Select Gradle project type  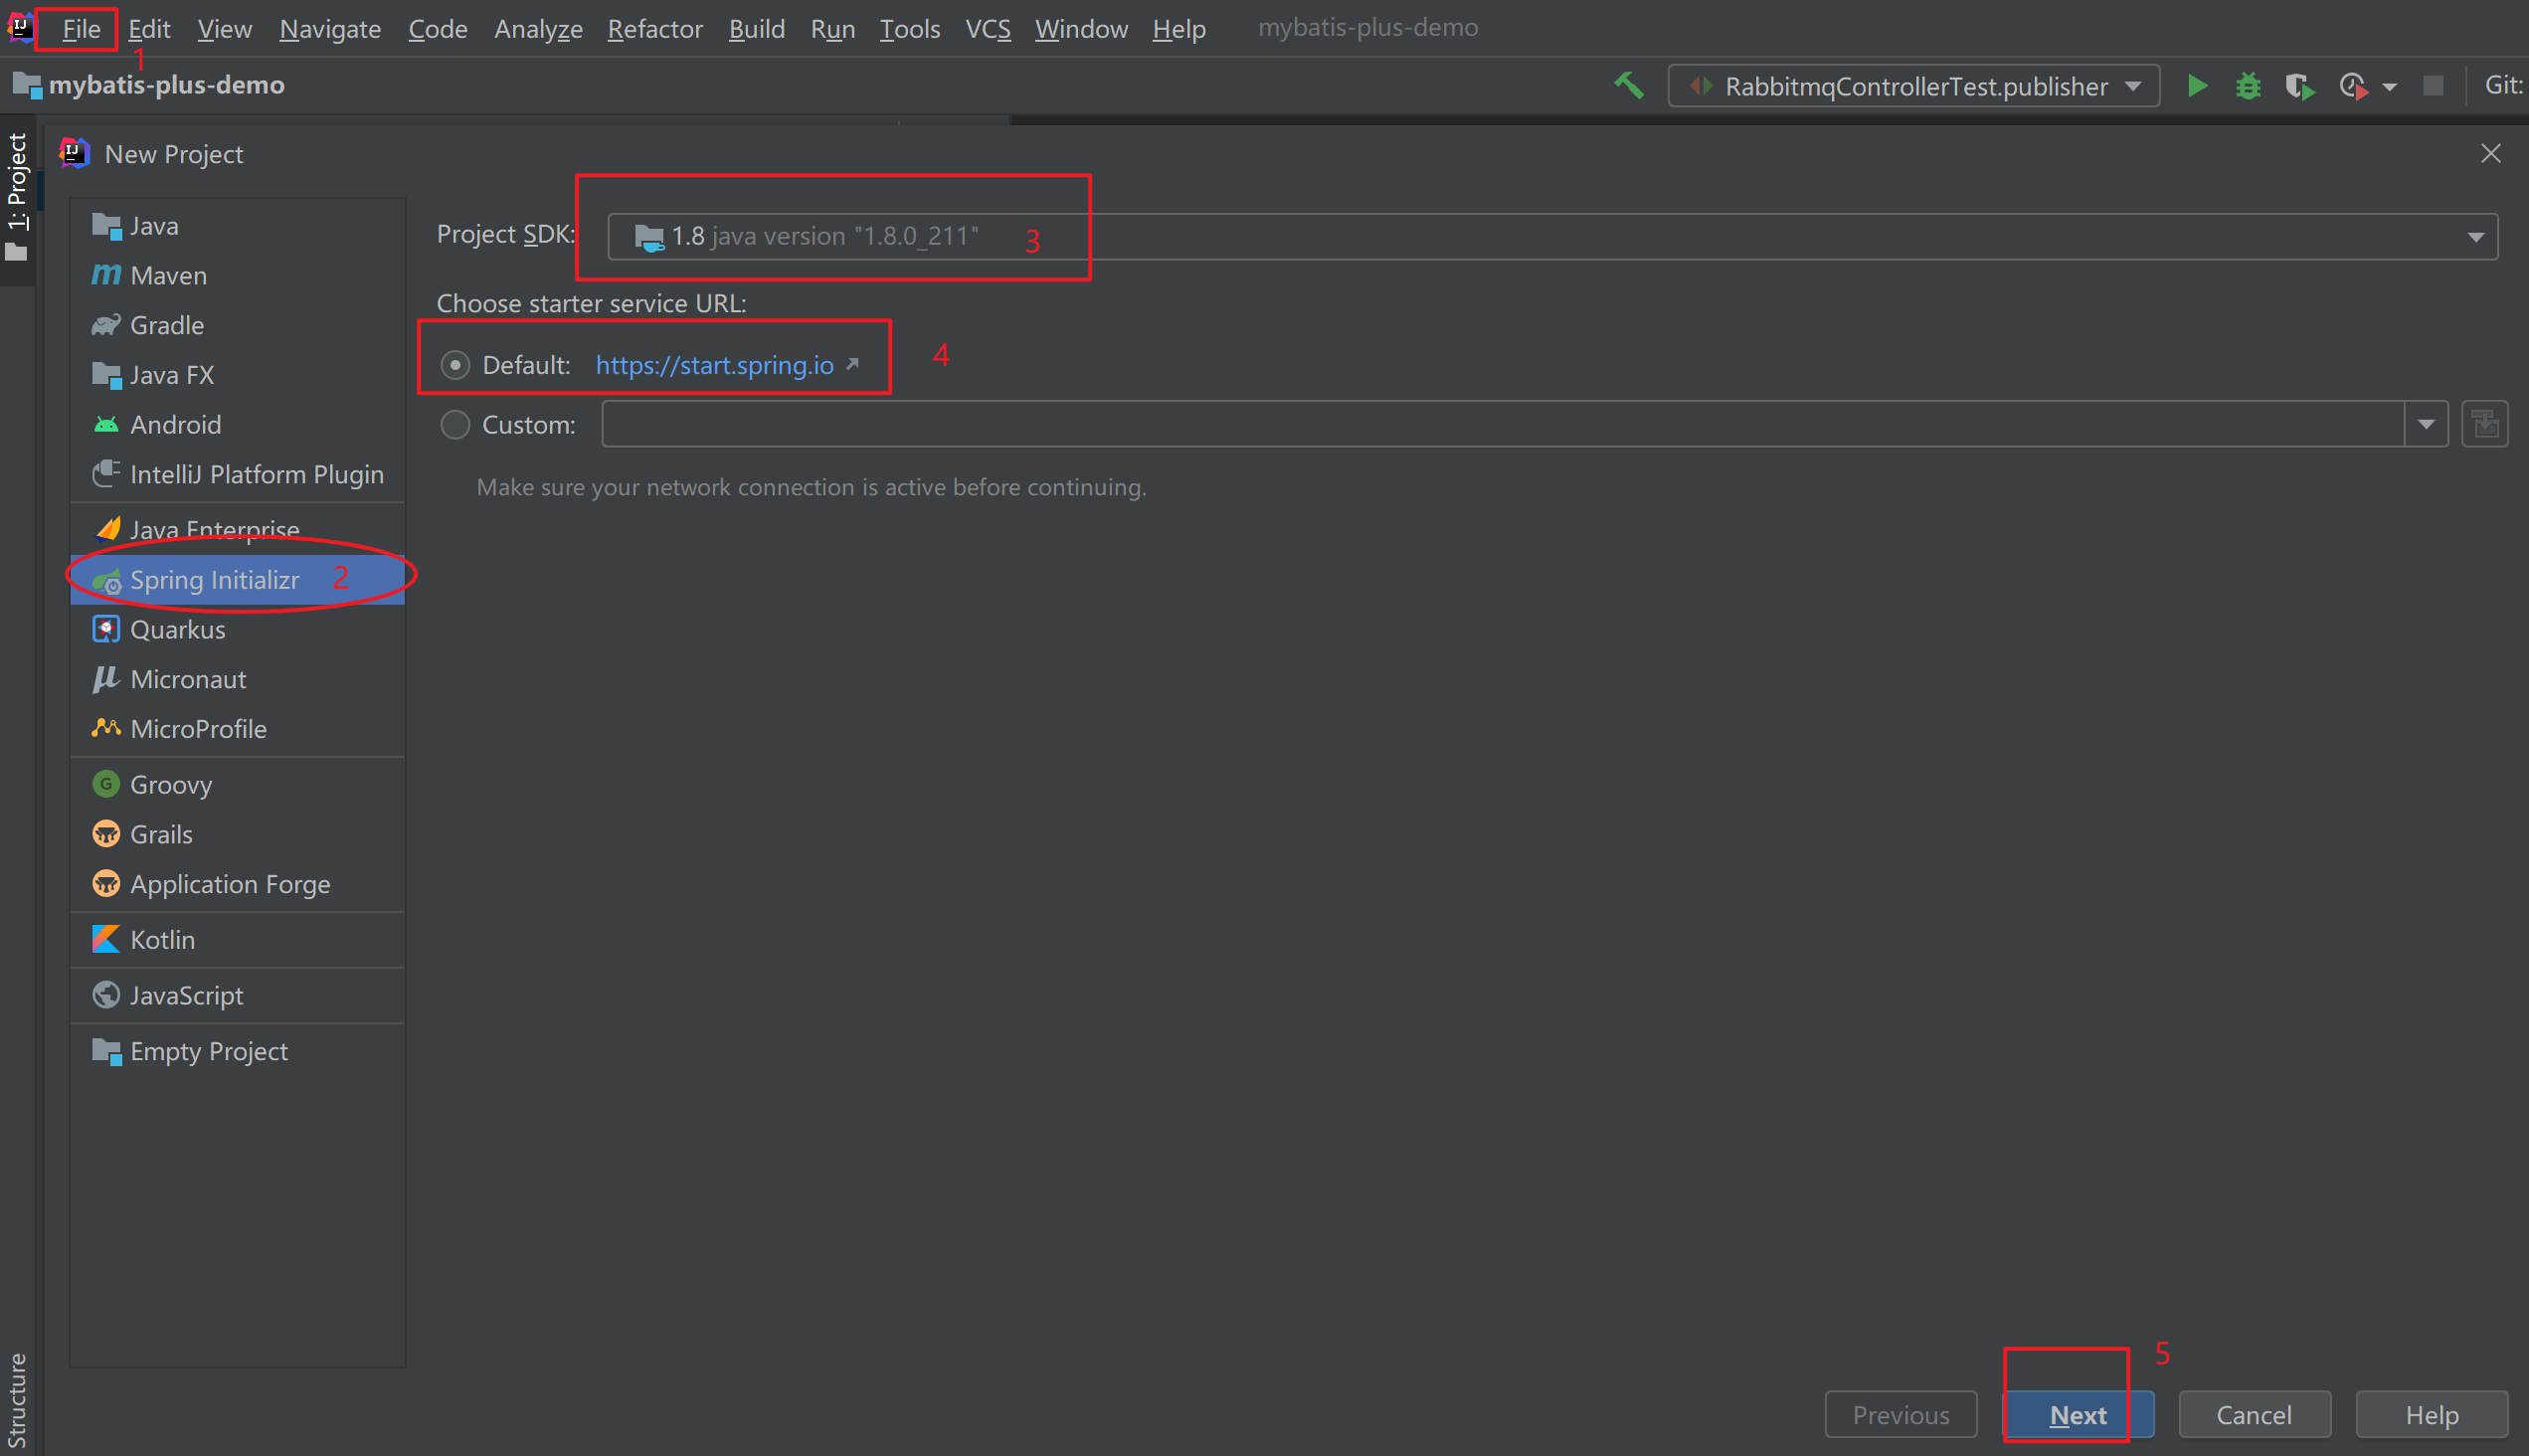coord(238,325)
